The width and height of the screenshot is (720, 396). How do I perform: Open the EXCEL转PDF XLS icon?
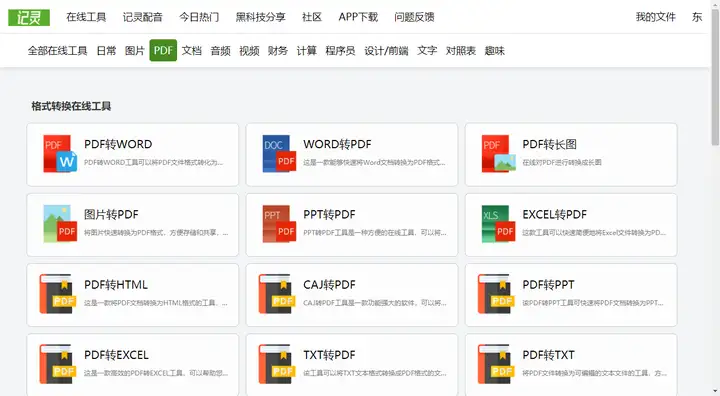pos(499,224)
